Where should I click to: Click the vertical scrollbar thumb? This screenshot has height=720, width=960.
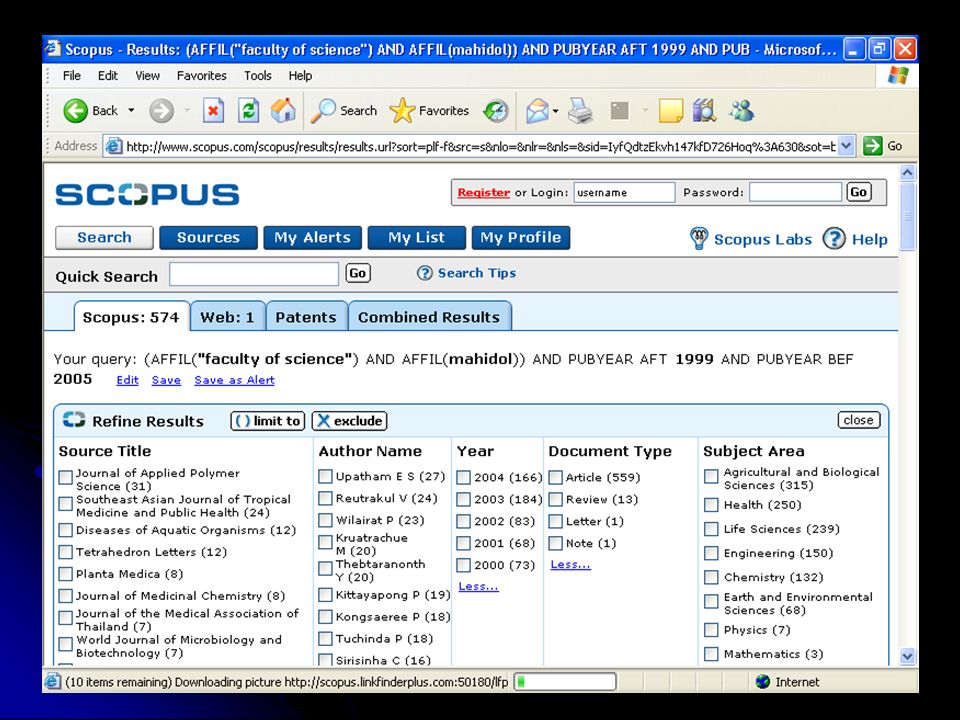[x=907, y=216]
